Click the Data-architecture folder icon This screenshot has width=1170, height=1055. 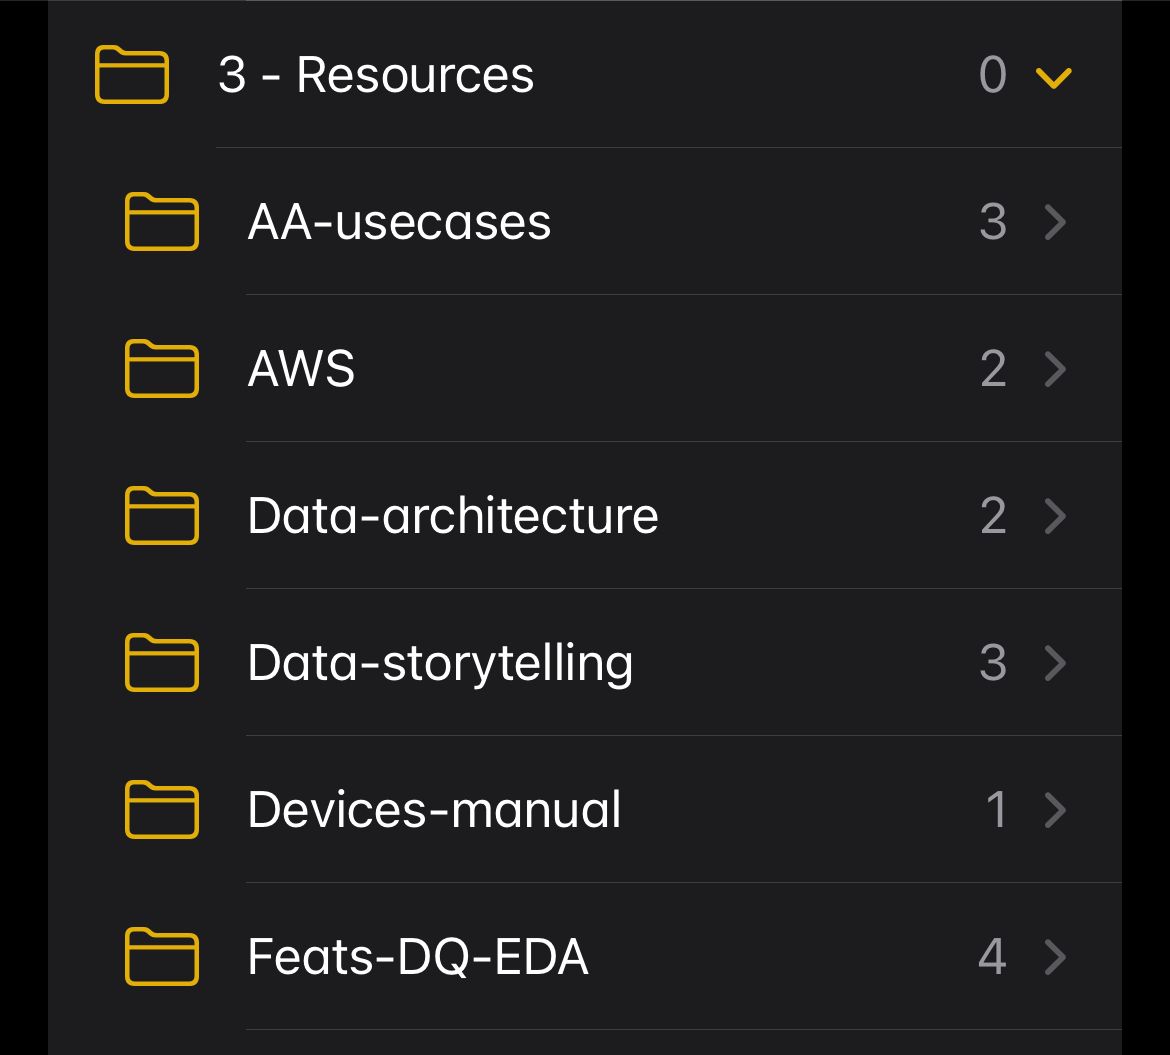161,516
